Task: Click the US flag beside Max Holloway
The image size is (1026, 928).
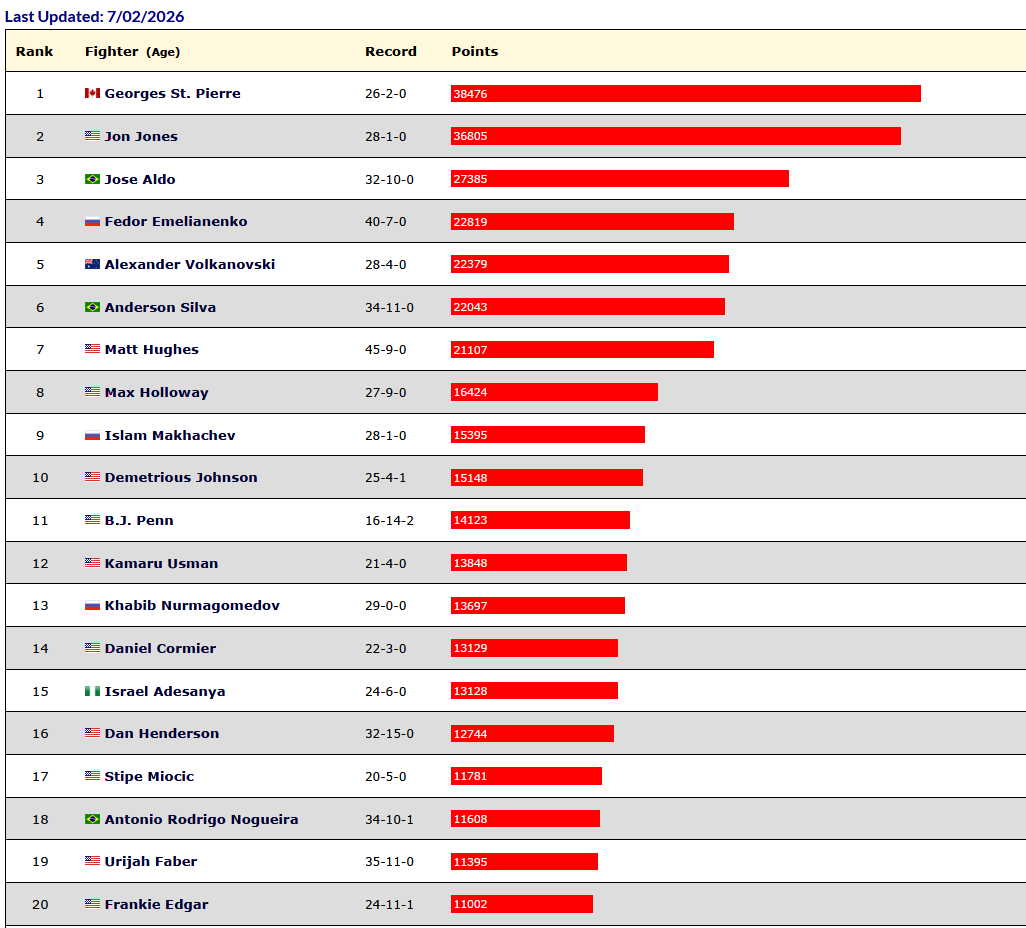Action: (92, 392)
